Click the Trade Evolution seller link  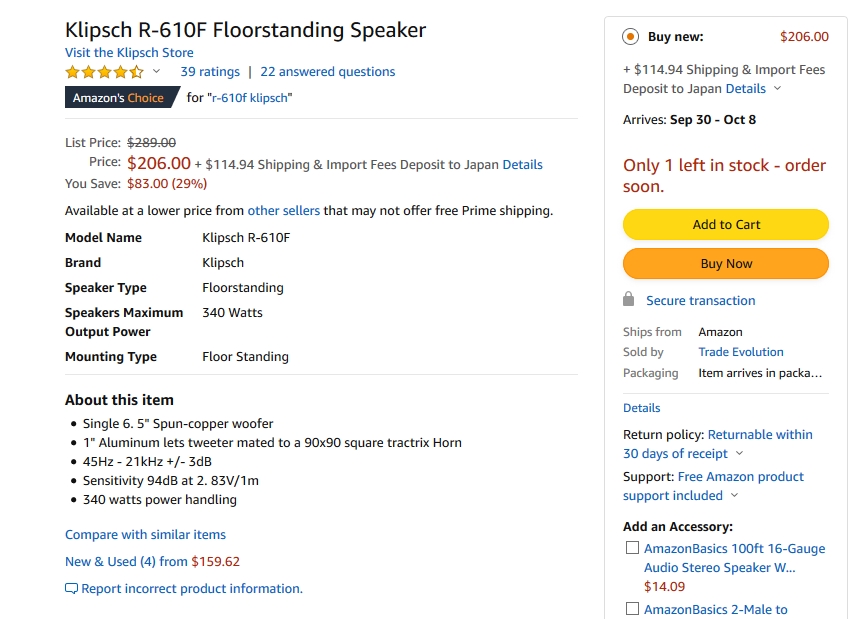[x=741, y=352]
